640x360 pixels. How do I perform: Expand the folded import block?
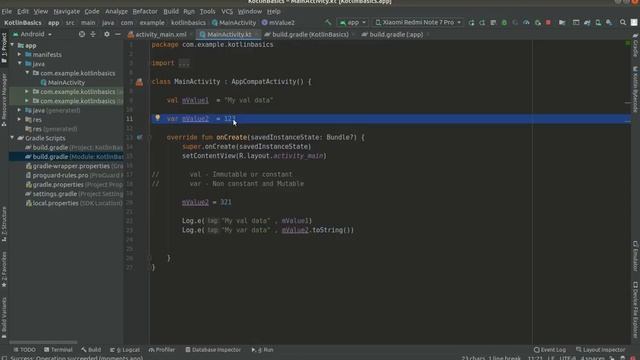point(184,63)
